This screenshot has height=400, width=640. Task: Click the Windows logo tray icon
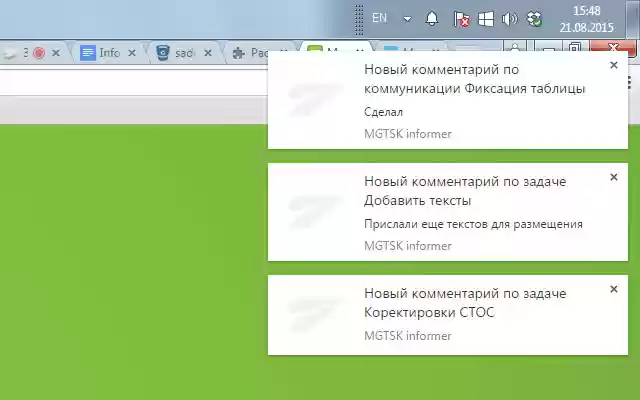[x=486, y=19]
